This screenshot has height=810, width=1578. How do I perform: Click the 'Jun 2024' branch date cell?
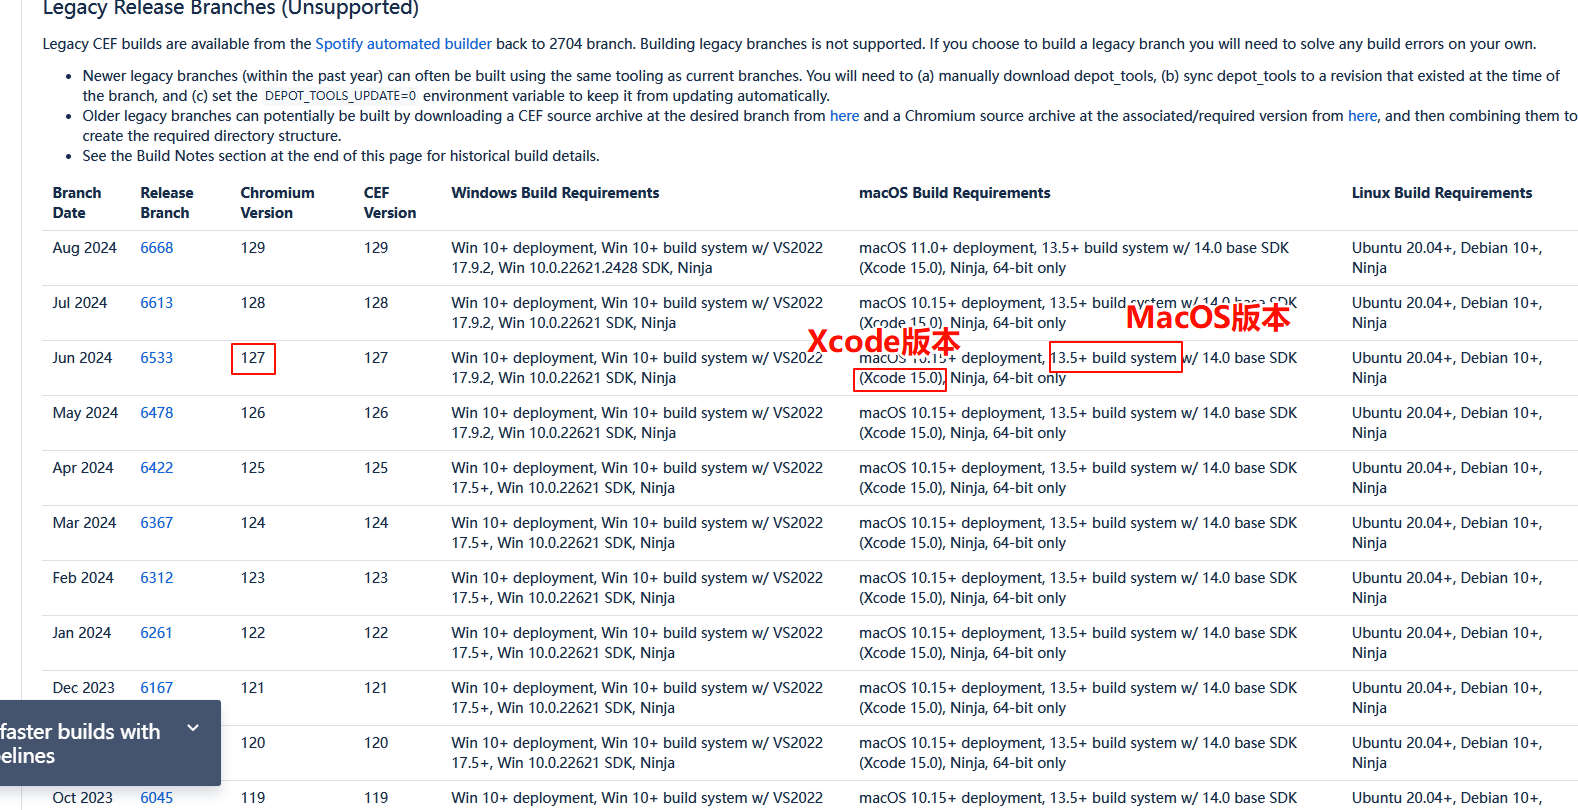pyautogui.click(x=82, y=358)
